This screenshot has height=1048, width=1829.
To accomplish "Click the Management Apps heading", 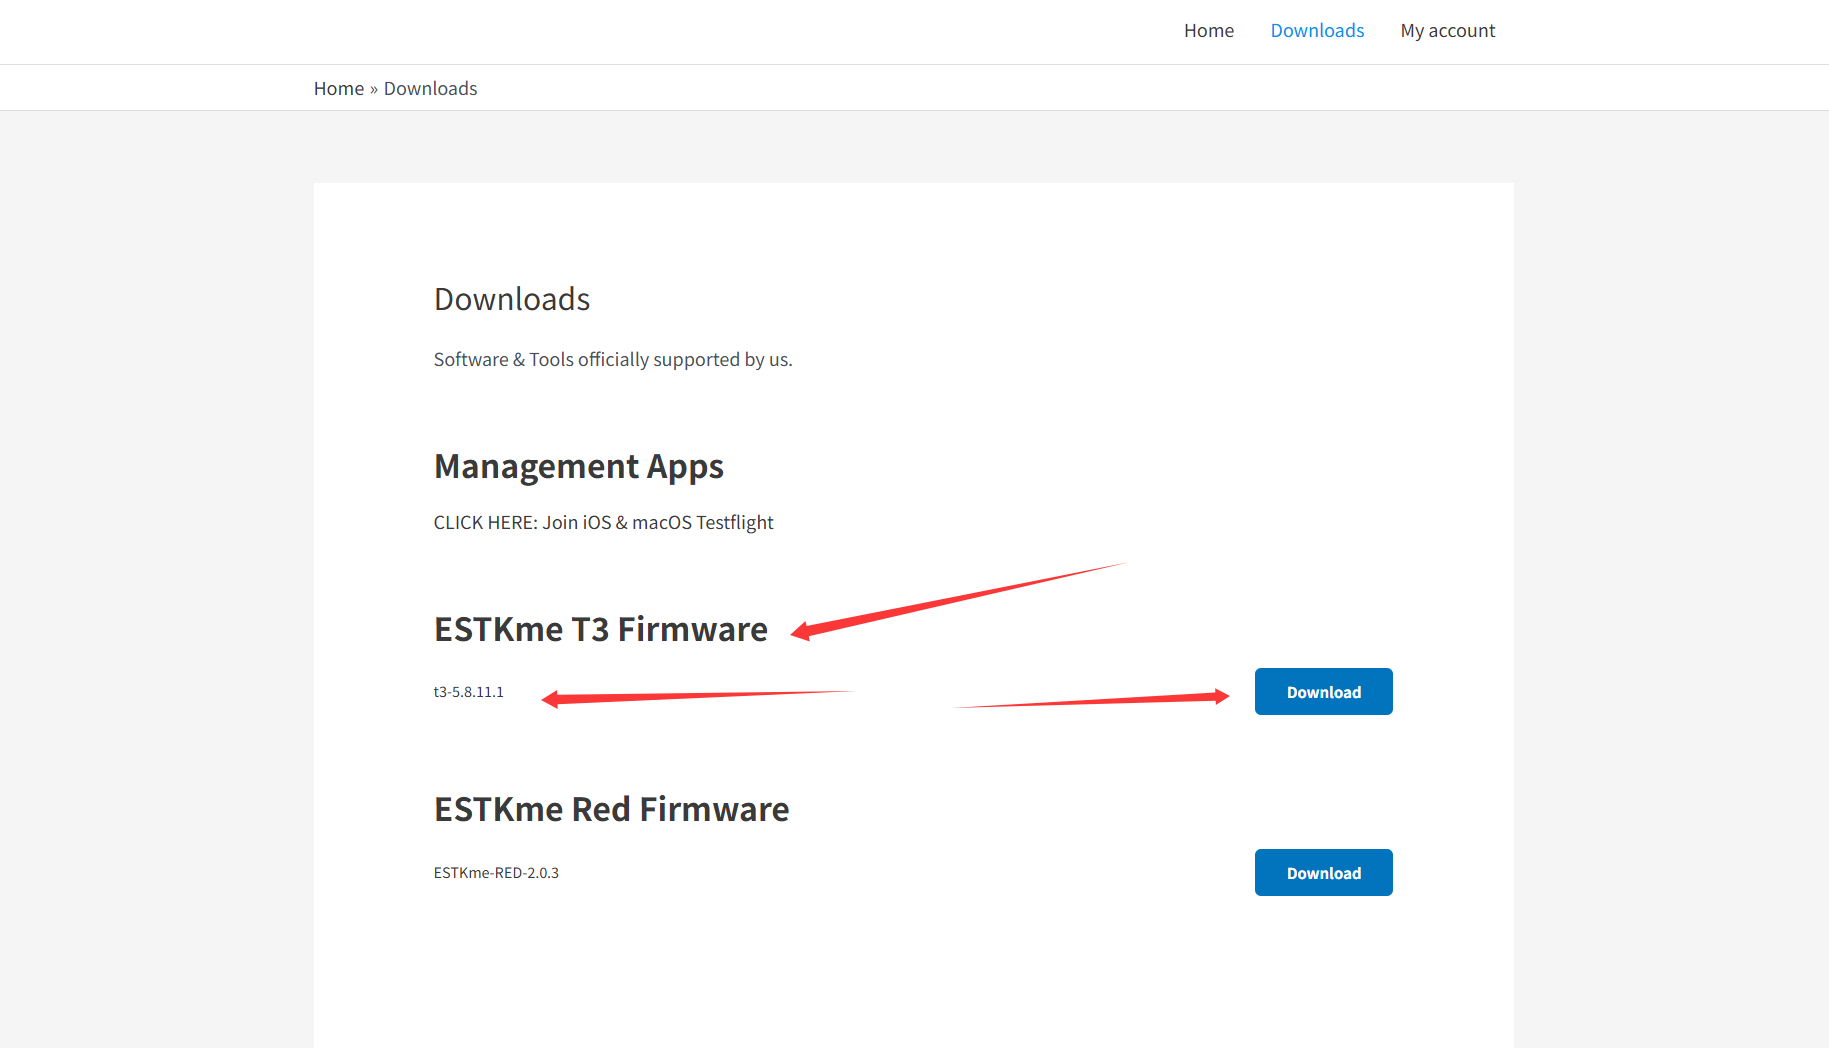I will click(x=578, y=466).
